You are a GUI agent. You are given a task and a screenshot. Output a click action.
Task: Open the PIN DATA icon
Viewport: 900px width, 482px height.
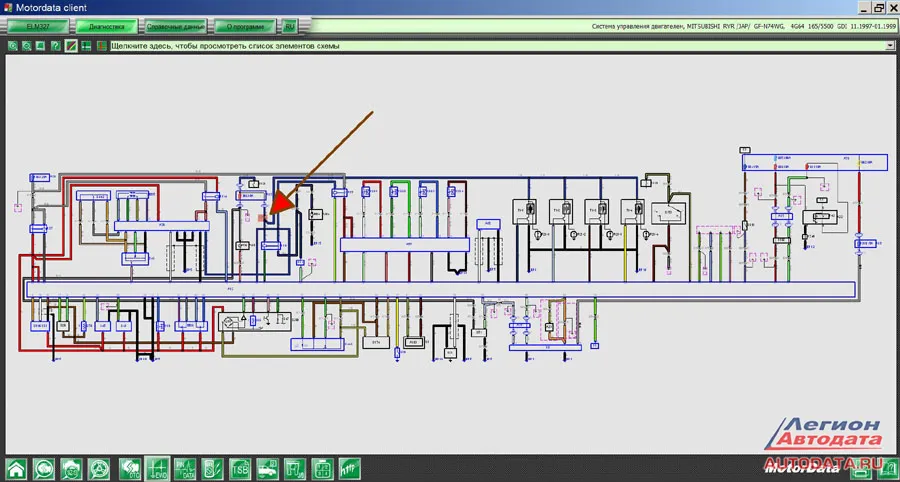point(185,469)
